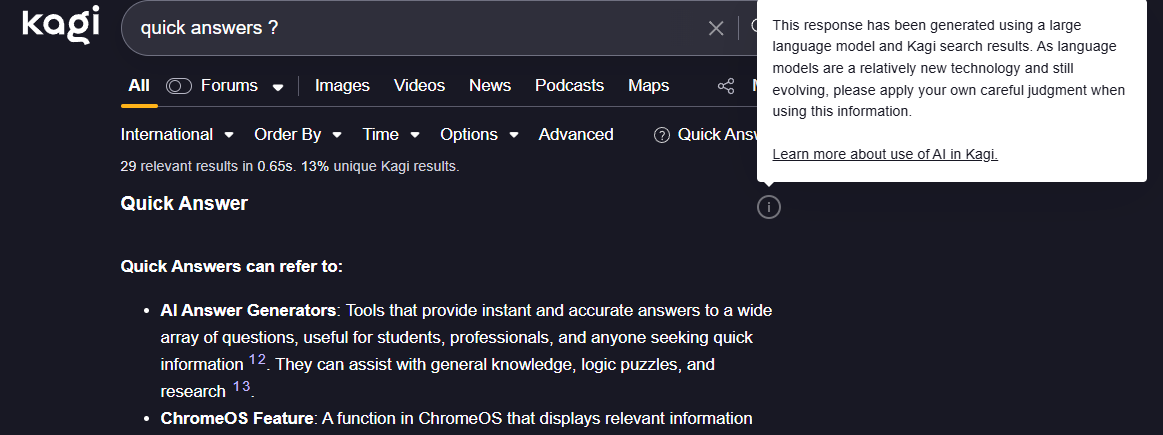Screen dimensions: 1163x435
Task: Switch to the Images tab
Action: (342, 86)
